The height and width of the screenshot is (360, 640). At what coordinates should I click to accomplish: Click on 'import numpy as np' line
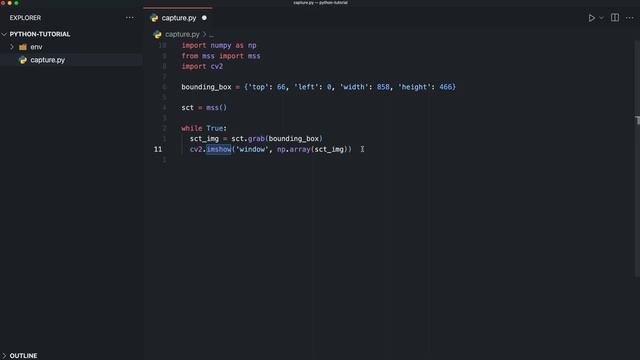pyautogui.click(x=219, y=45)
